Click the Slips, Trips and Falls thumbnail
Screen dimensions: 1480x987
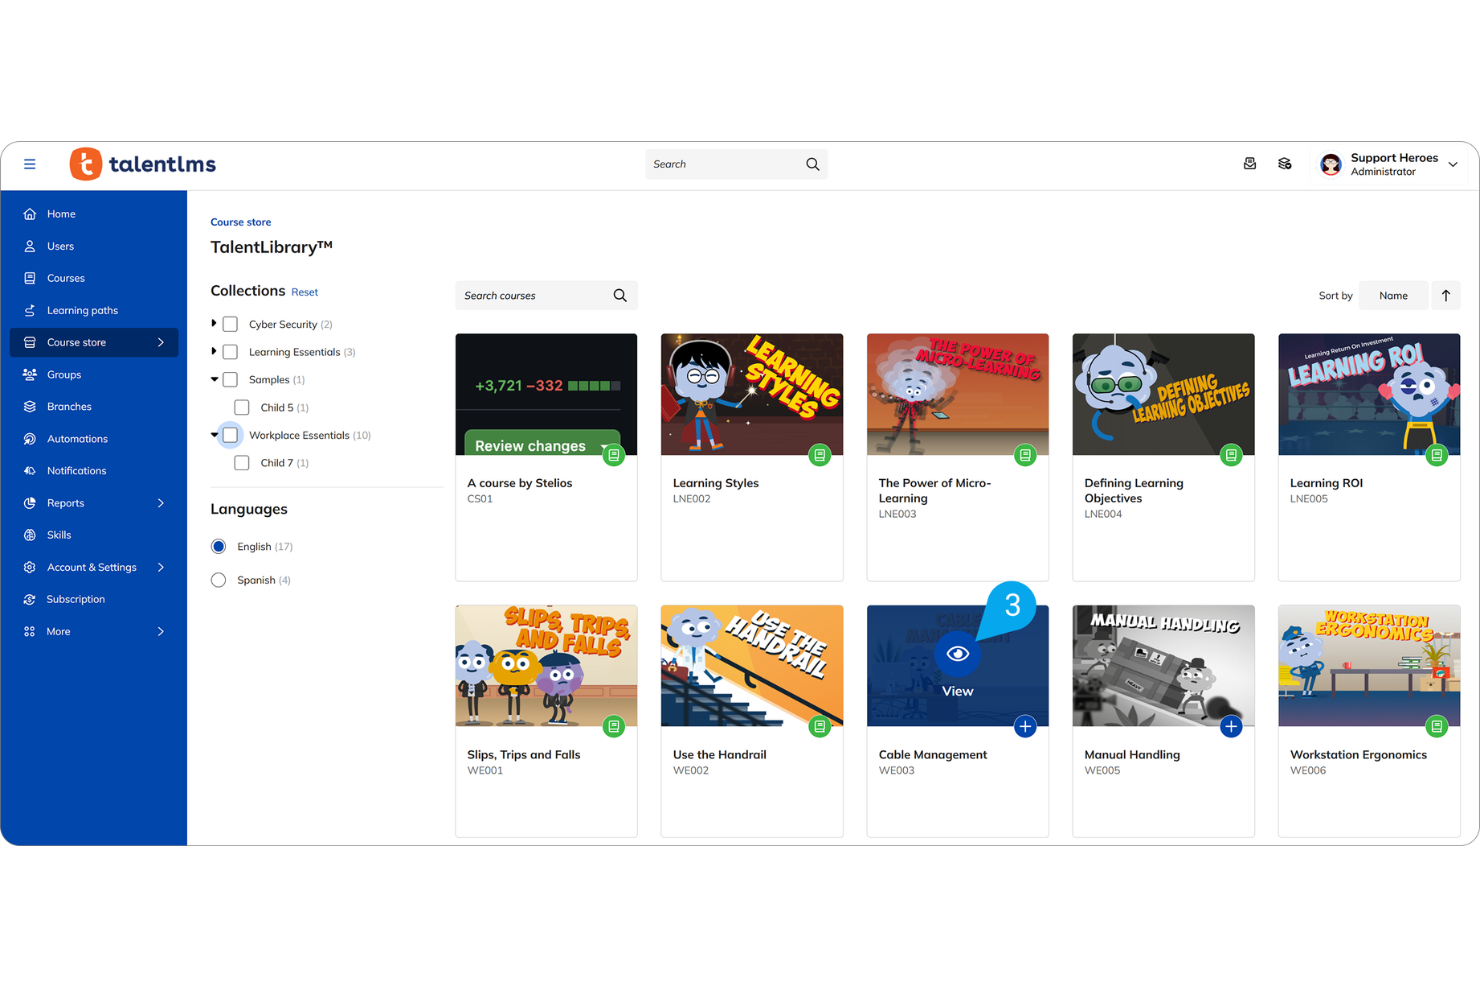pyautogui.click(x=546, y=666)
